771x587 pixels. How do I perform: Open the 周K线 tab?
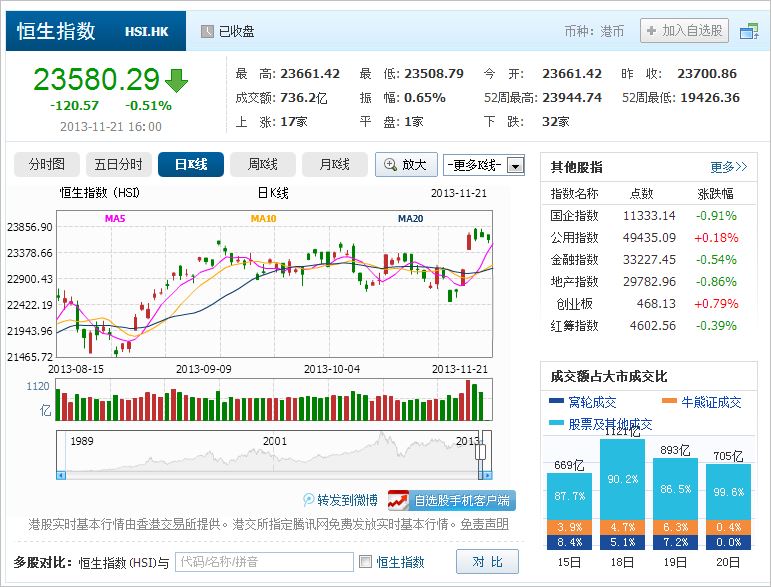pos(263,164)
